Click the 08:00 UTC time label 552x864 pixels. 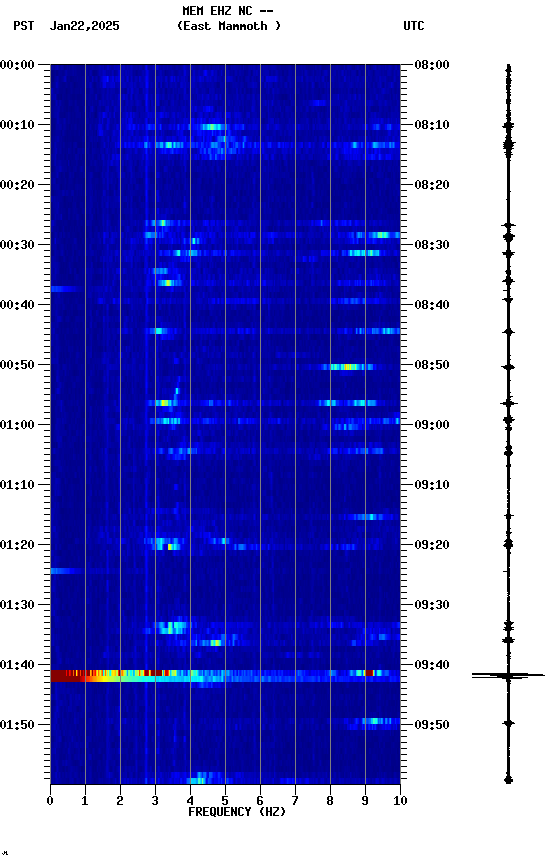point(432,65)
